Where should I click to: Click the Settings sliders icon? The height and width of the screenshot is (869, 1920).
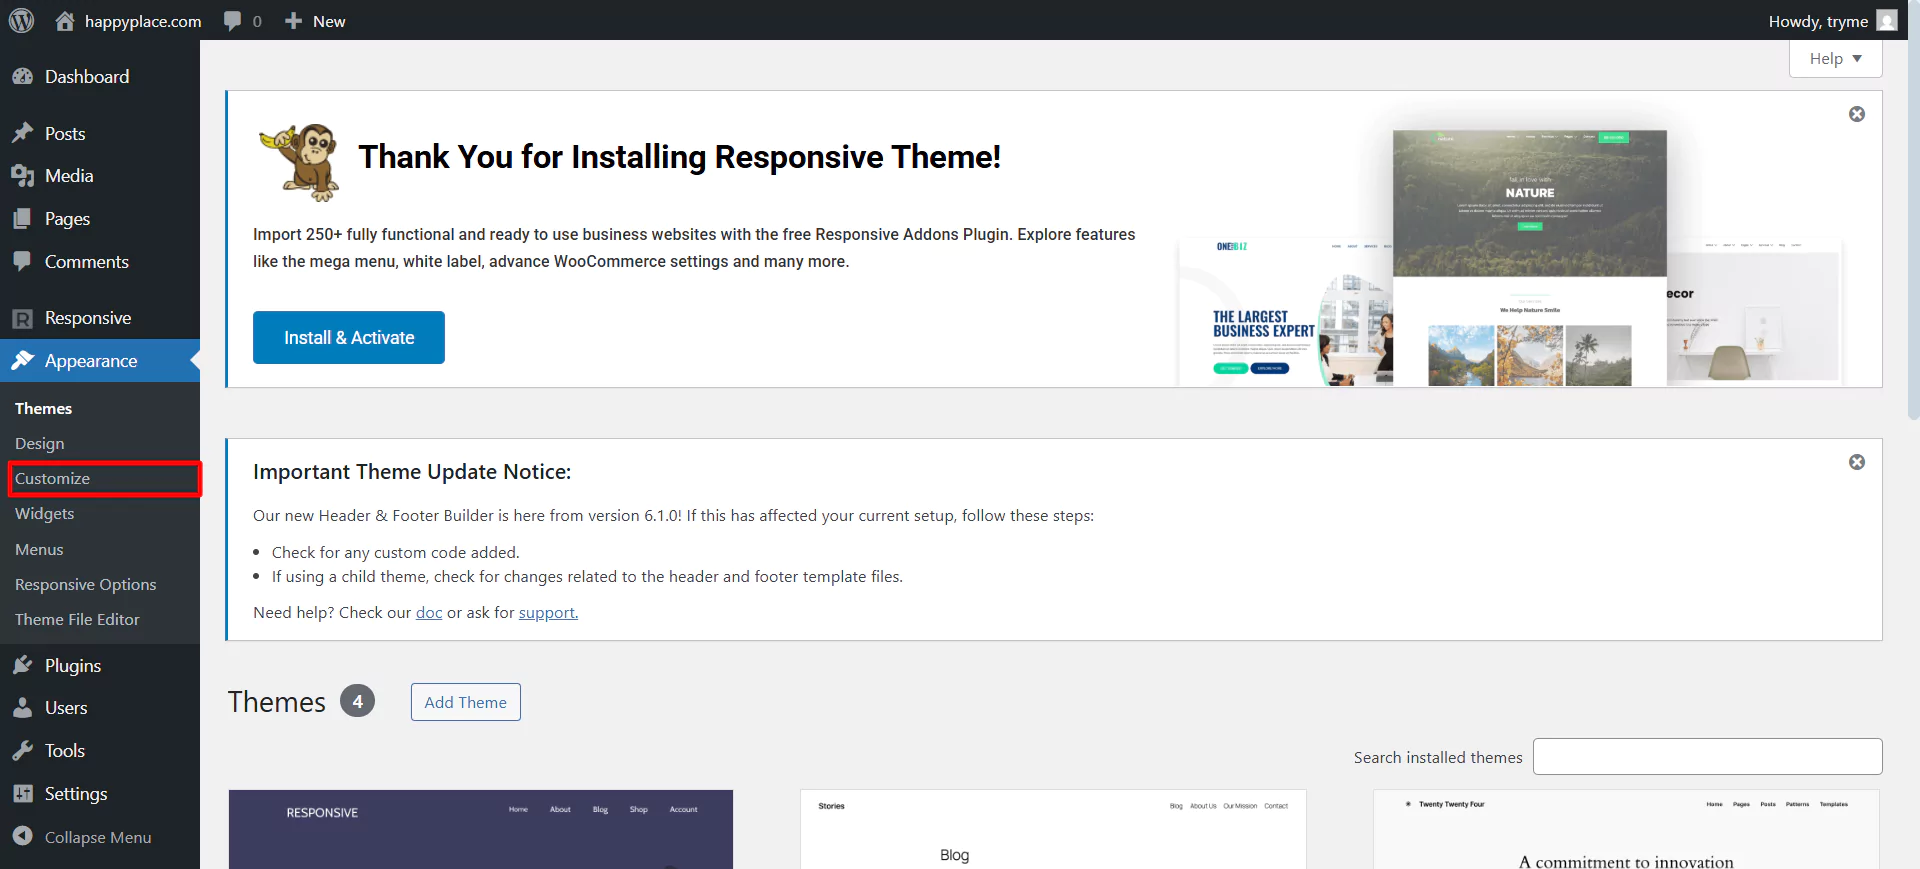point(22,793)
